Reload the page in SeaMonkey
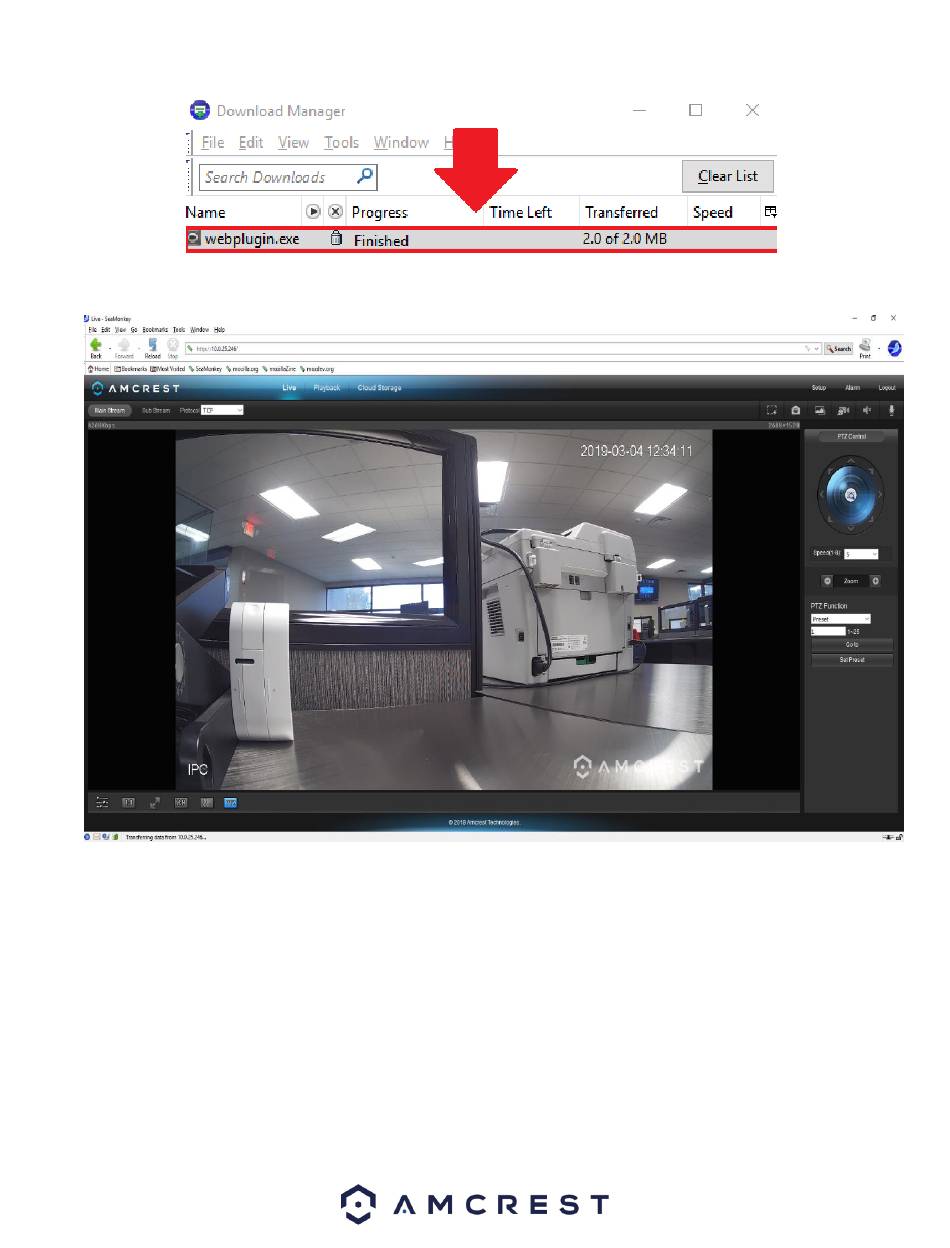950x1248 pixels. pos(152,347)
